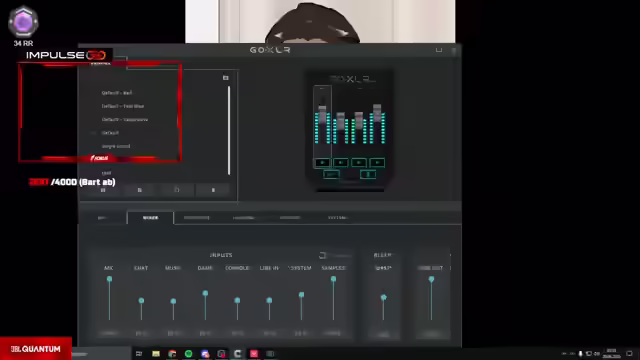Click third mute button on the device image
This screenshot has width=640, height=360.
click(359, 163)
